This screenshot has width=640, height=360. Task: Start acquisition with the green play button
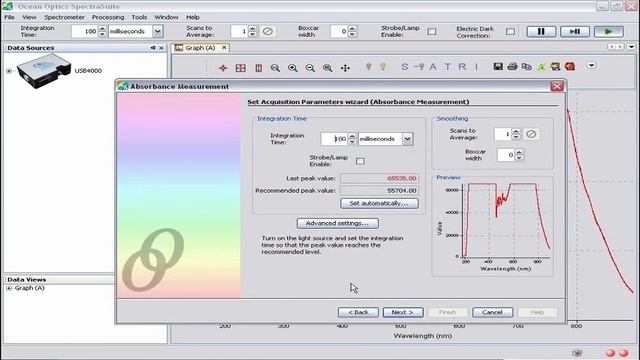tap(609, 31)
